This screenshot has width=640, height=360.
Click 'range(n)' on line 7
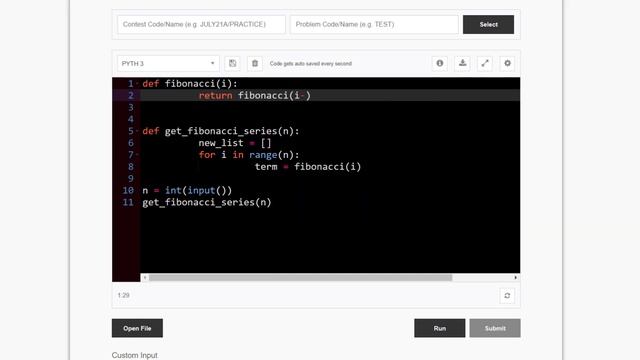pos(271,155)
